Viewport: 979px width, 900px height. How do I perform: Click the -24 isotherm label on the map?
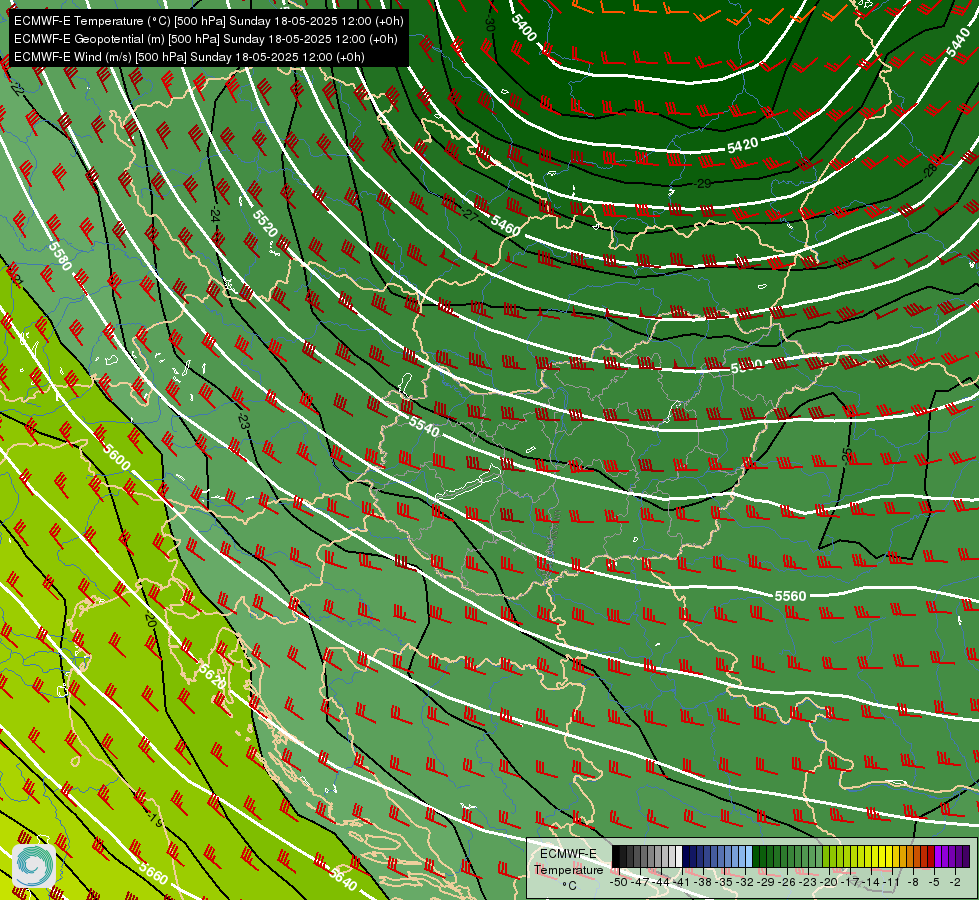pyautogui.click(x=215, y=215)
